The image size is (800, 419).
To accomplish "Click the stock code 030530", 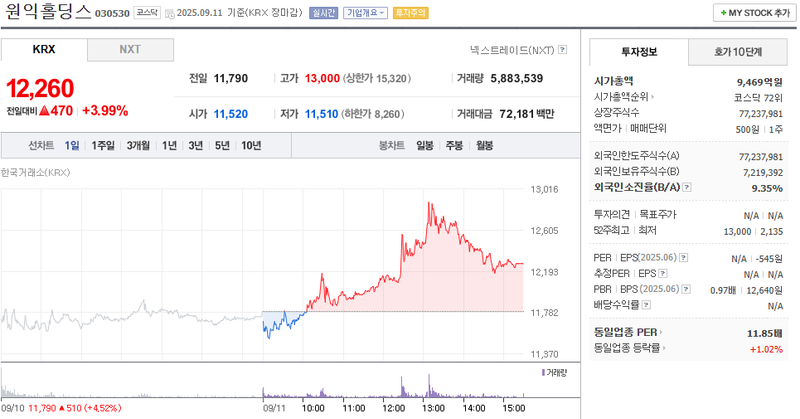I will (112, 13).
